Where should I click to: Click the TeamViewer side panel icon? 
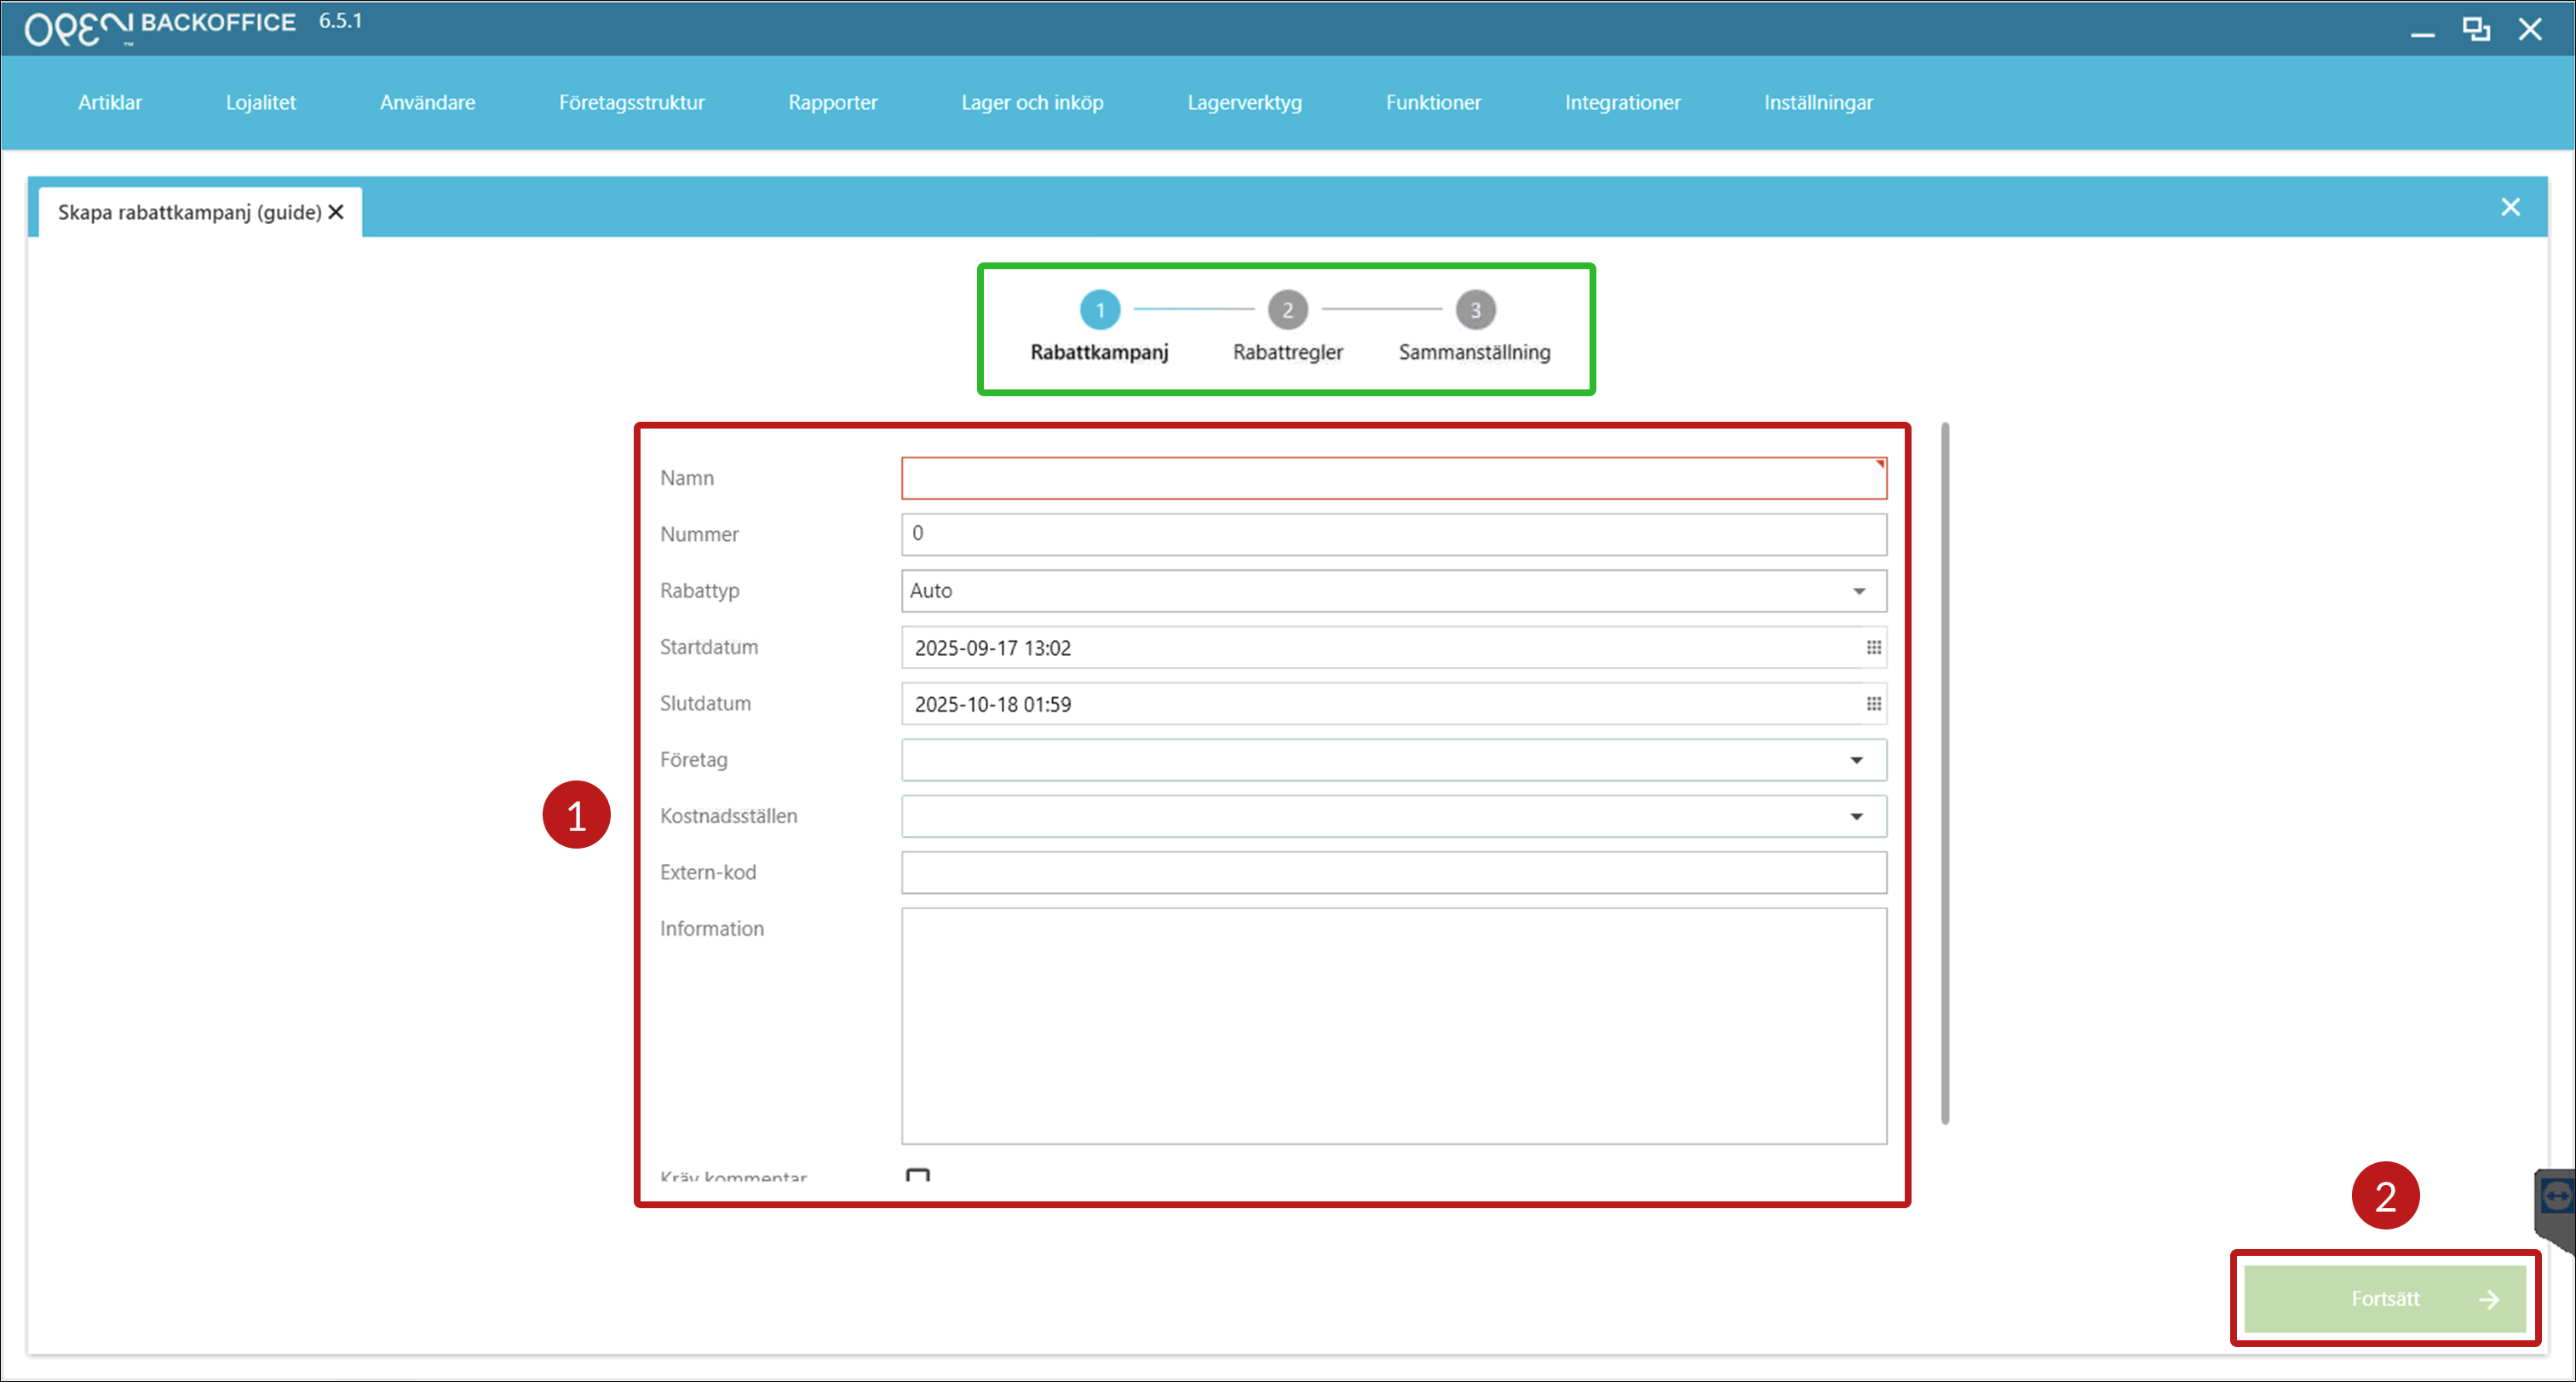pos(2556,1196)
